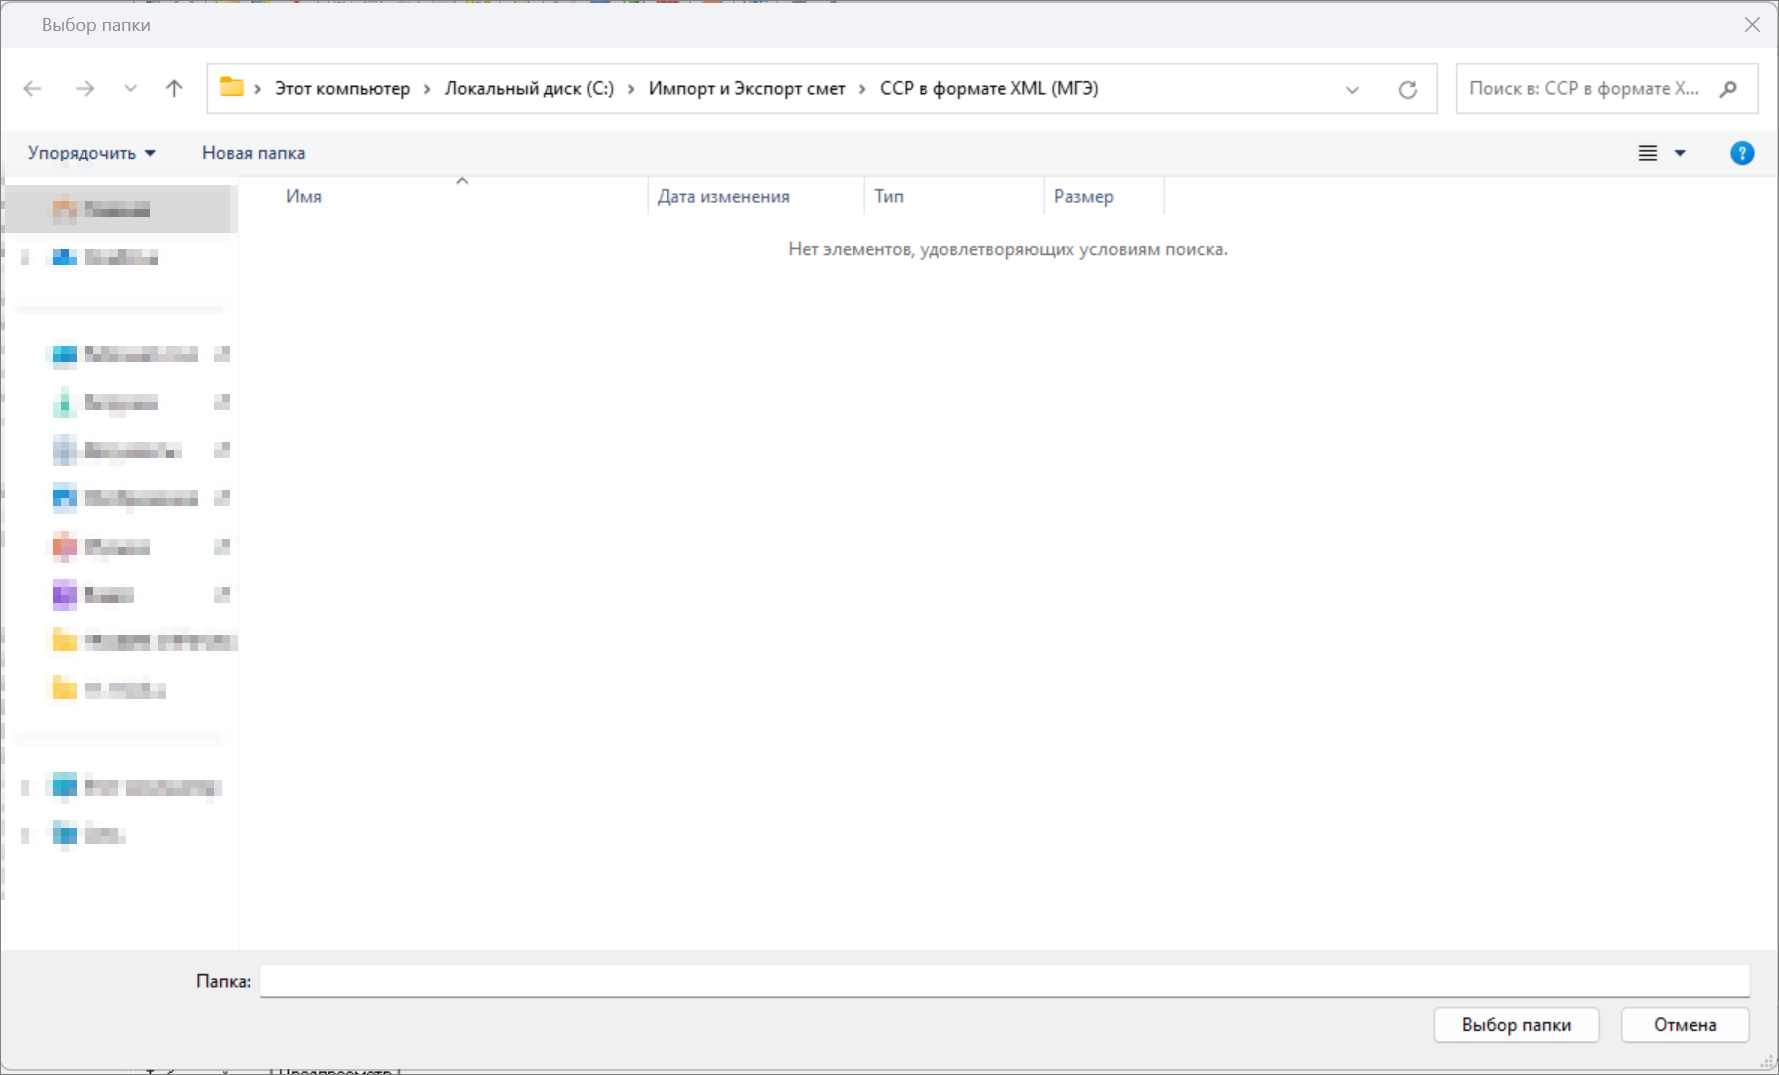
Task: Click the folder icon in address bar
Action: pyautogui.click(x=232, y=88)
